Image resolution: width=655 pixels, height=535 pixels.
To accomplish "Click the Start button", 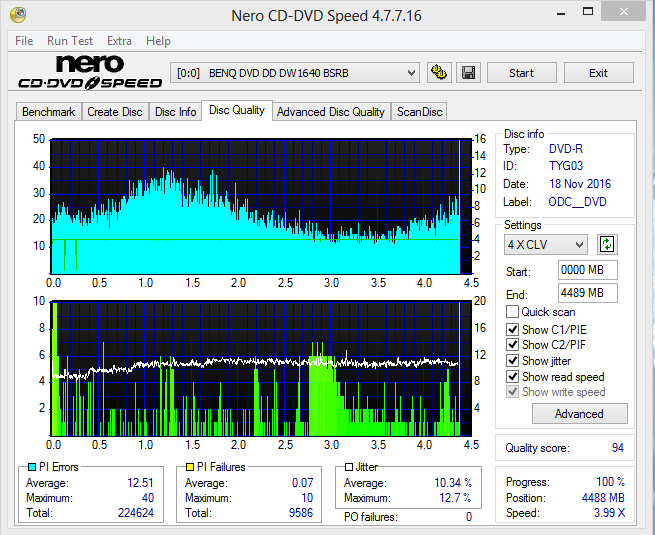I will pos(521,73).
